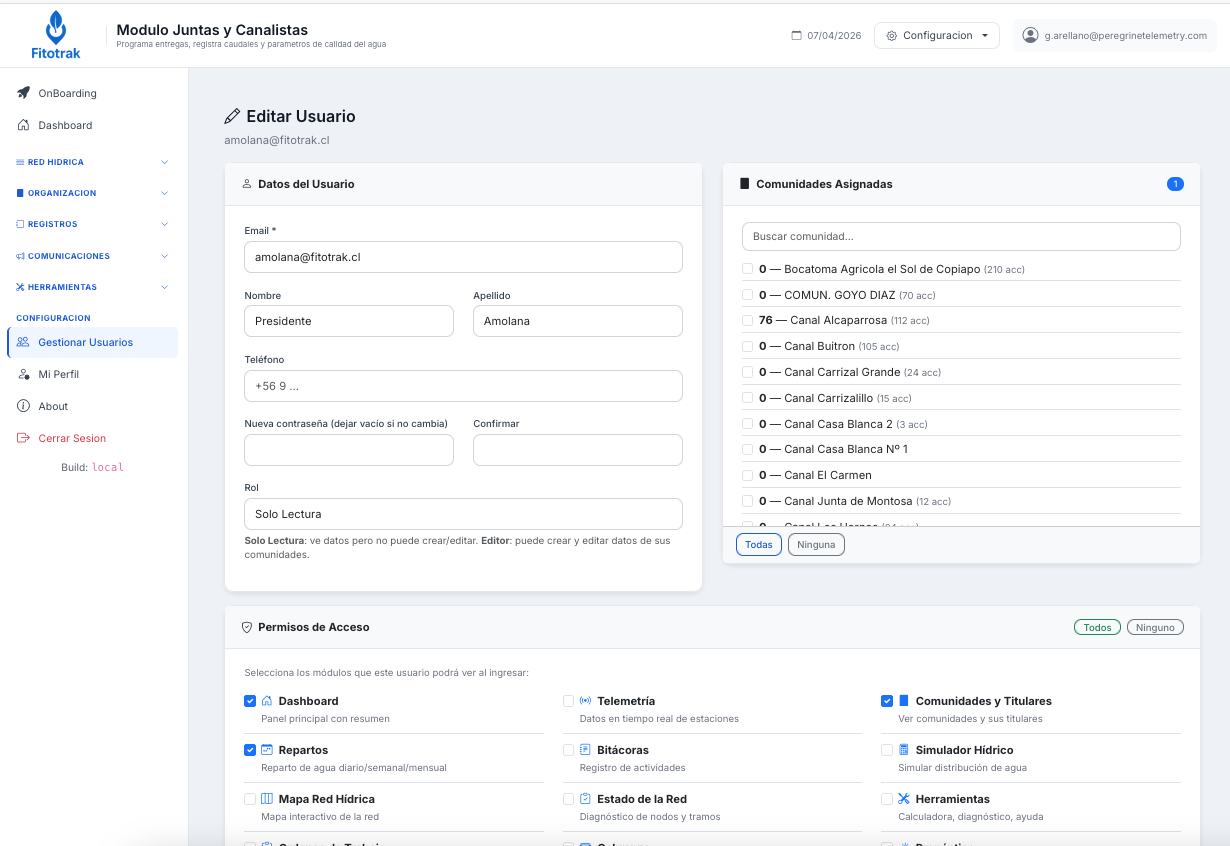Screen dimensions: 1230x846
Task: Click the Fitotrak logo
Action: 56,35
